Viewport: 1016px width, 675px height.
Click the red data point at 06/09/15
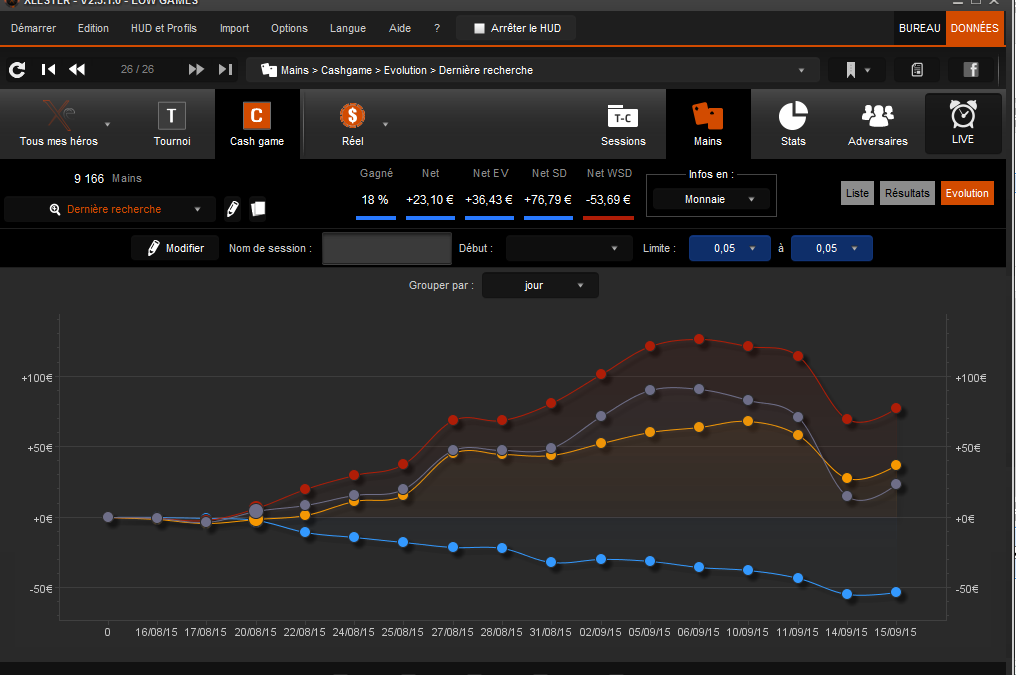[699, 339]
